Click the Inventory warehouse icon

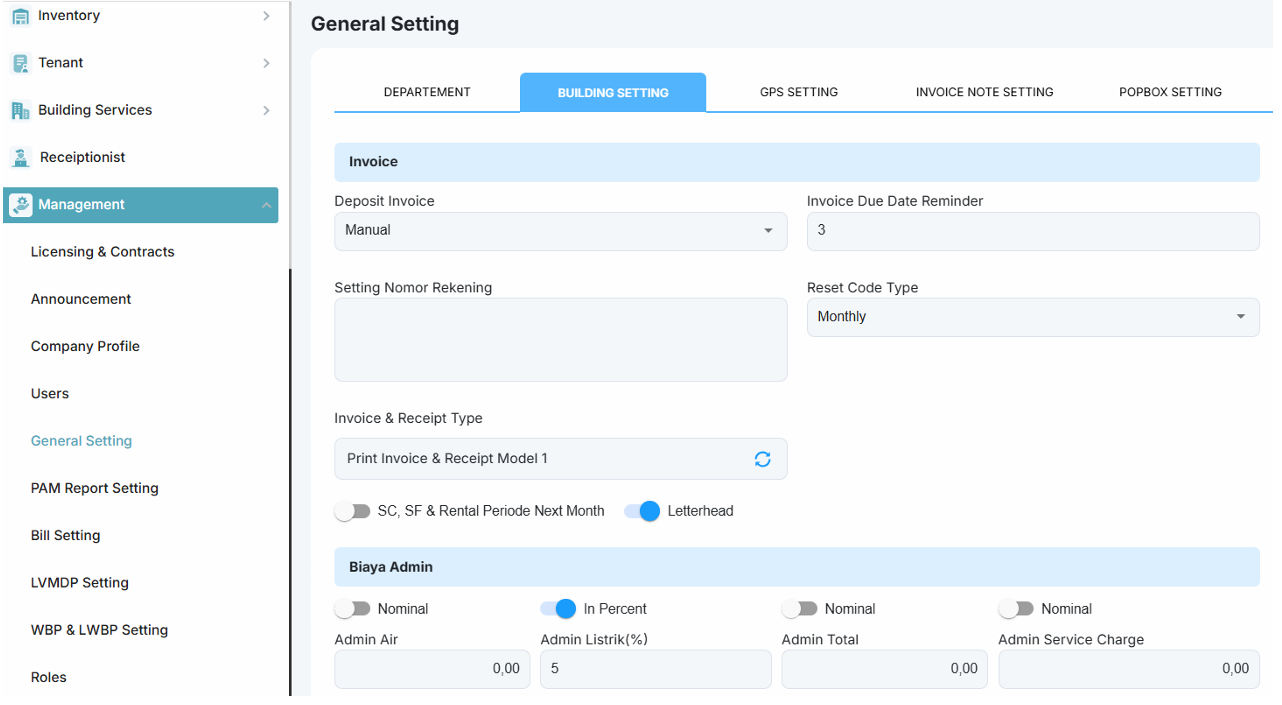pyautogui.click(x=20, y=16)
